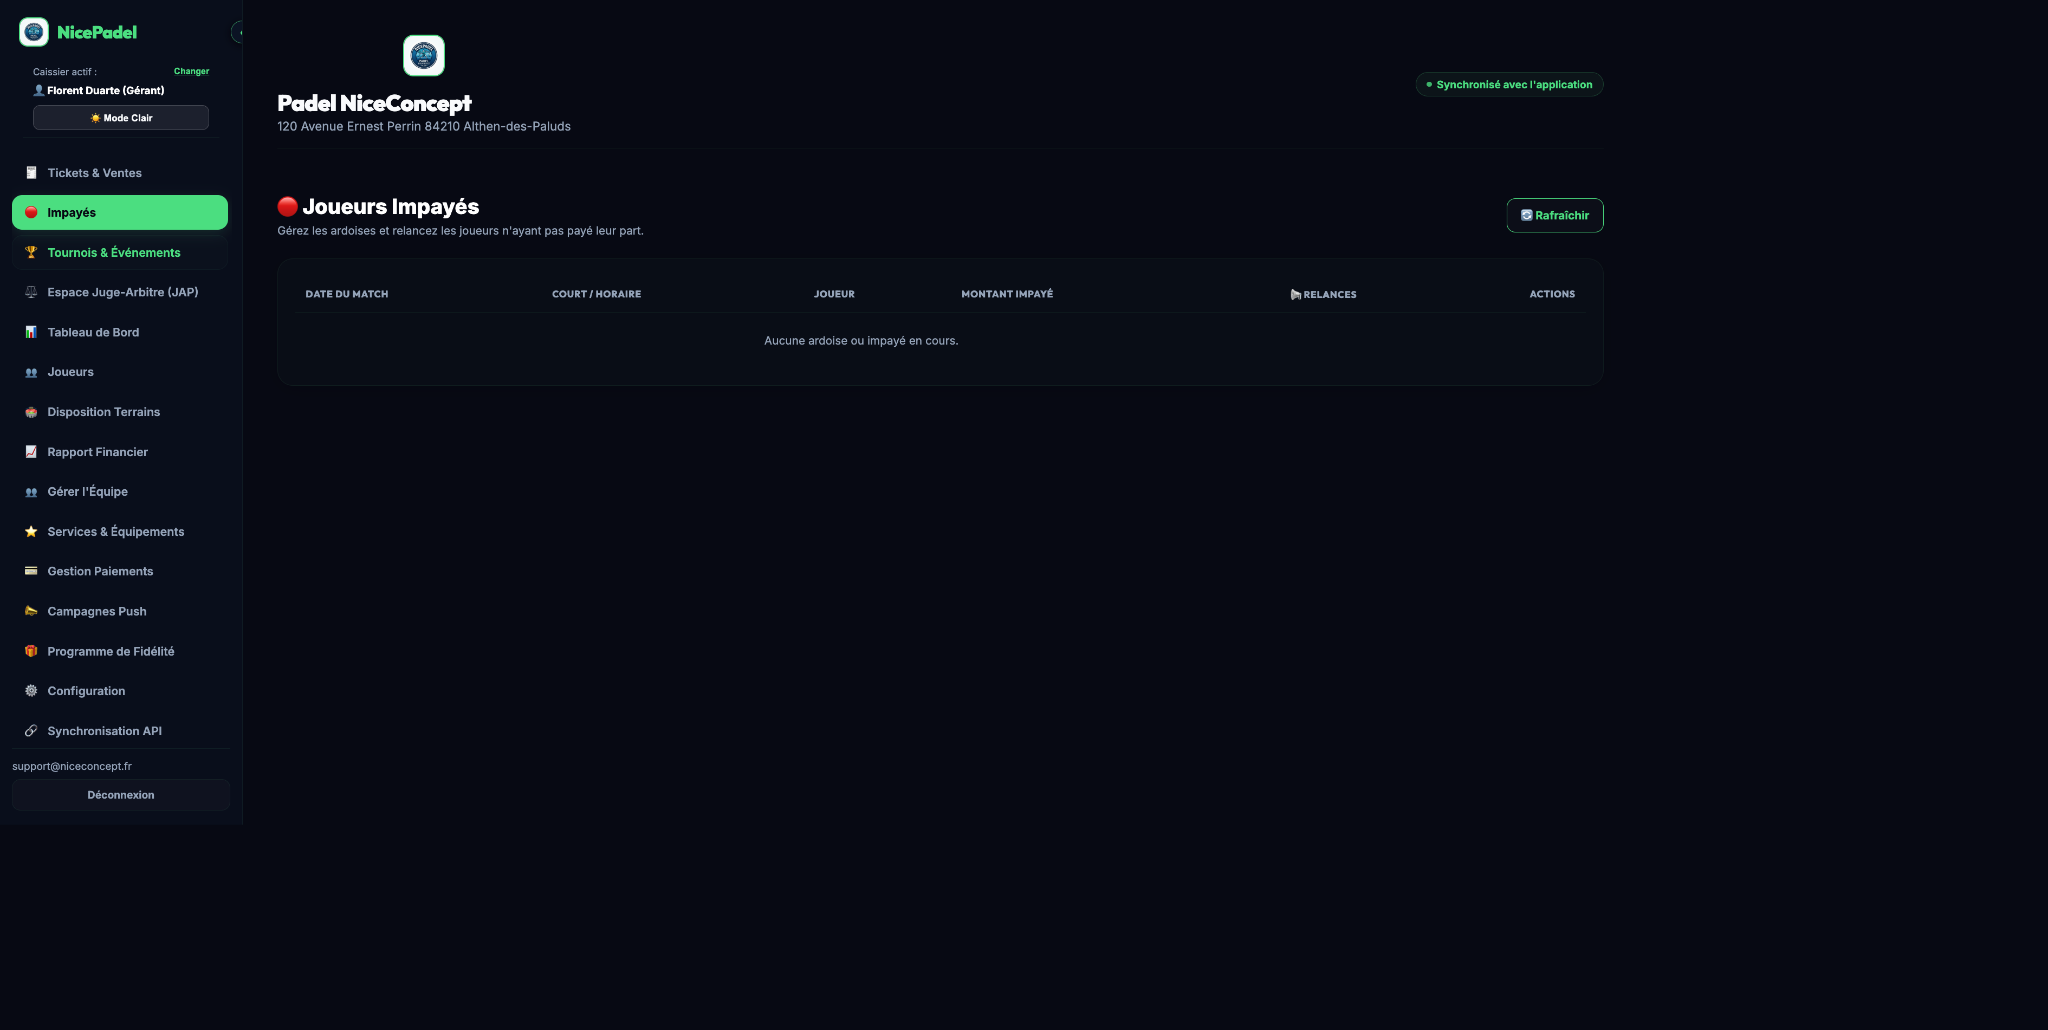Viewport: 2048px width, 1030px height.
Task: Click the Padel NiceConcept club logo
Action: click(424, 56)
